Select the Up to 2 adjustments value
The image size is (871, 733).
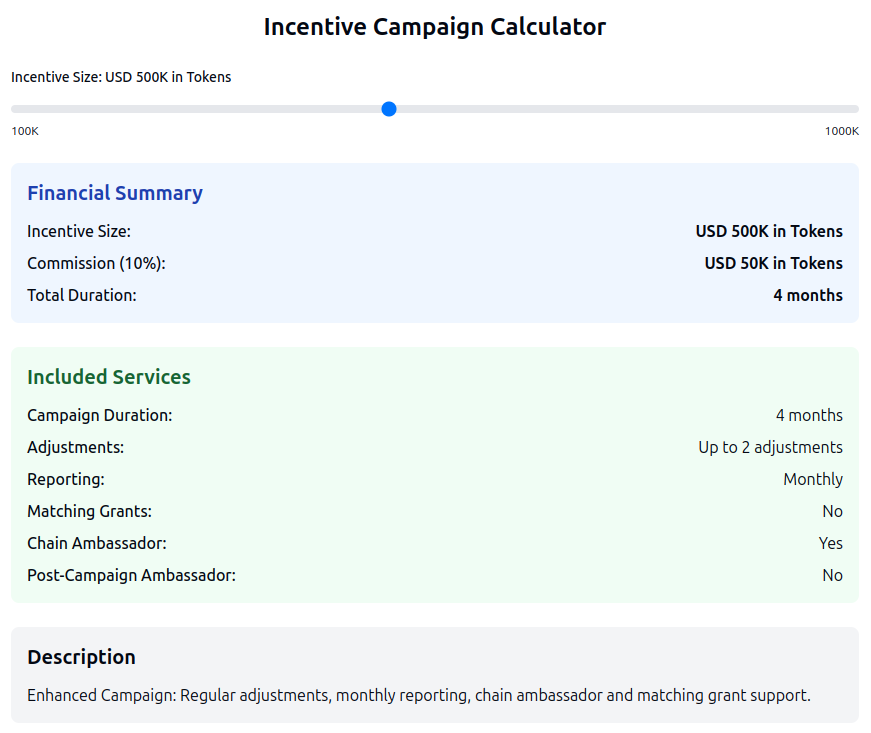coord(770,447)
